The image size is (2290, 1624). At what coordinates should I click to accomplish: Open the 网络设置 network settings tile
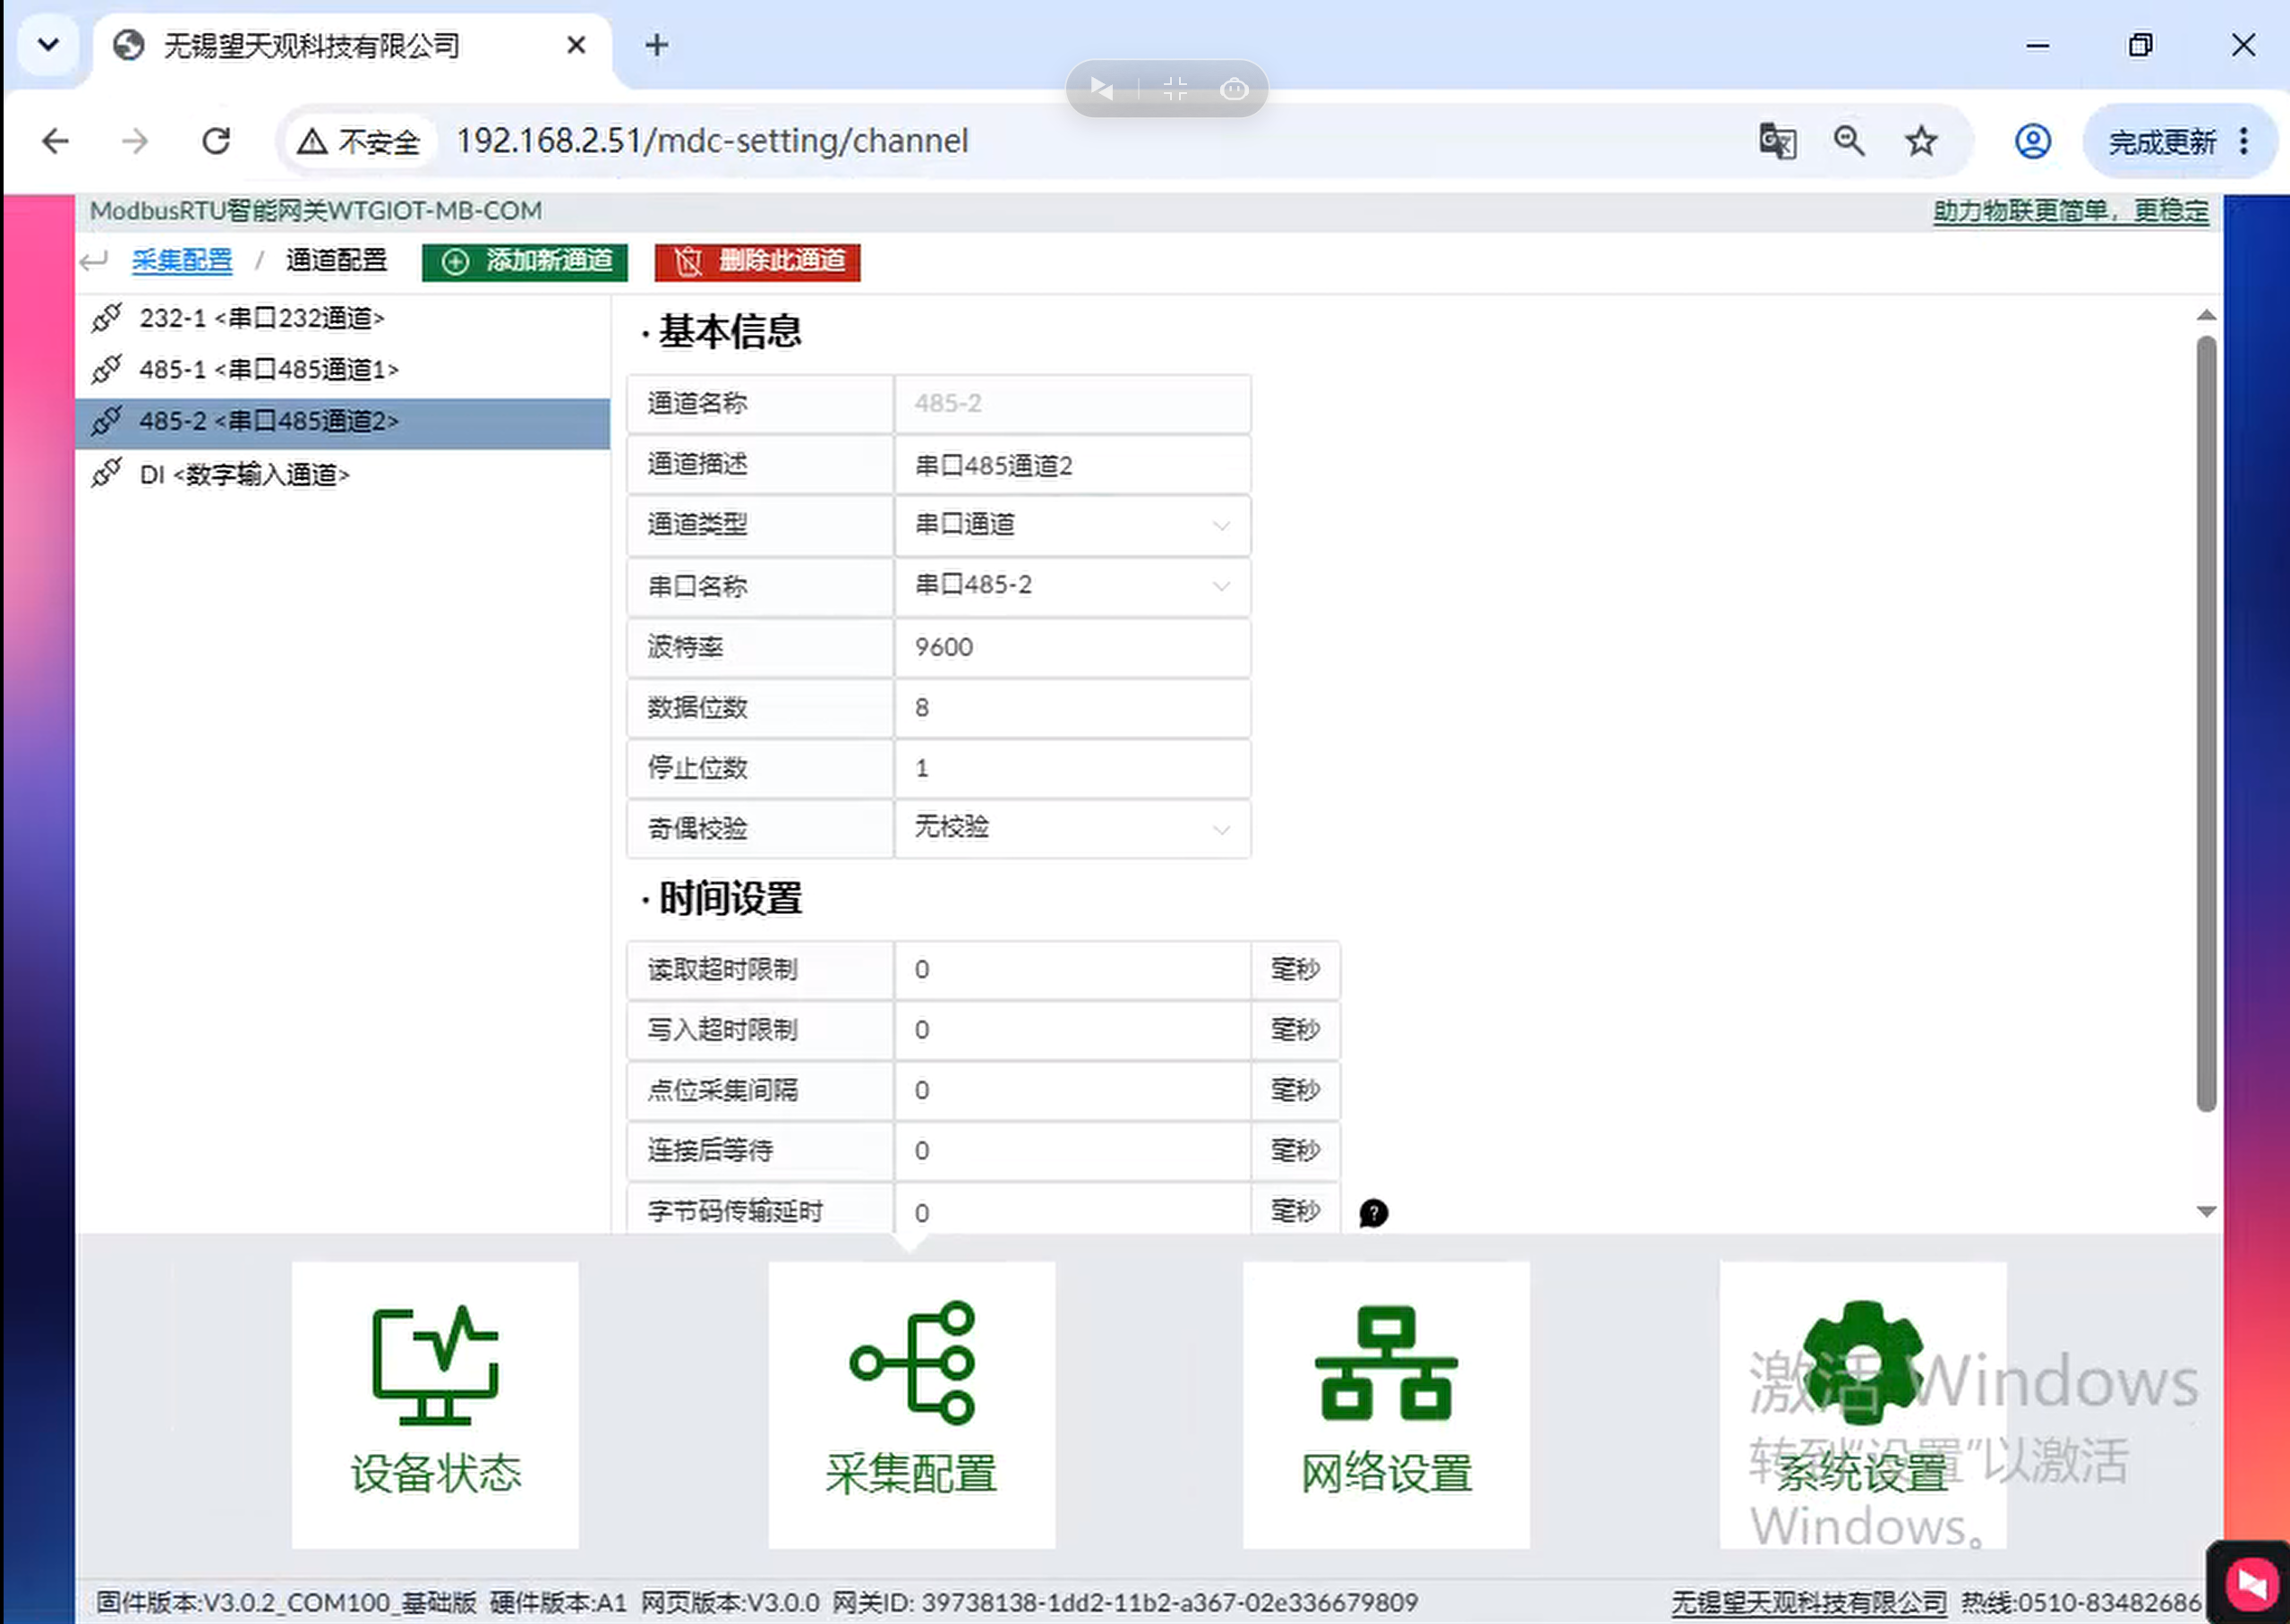1386,1404
